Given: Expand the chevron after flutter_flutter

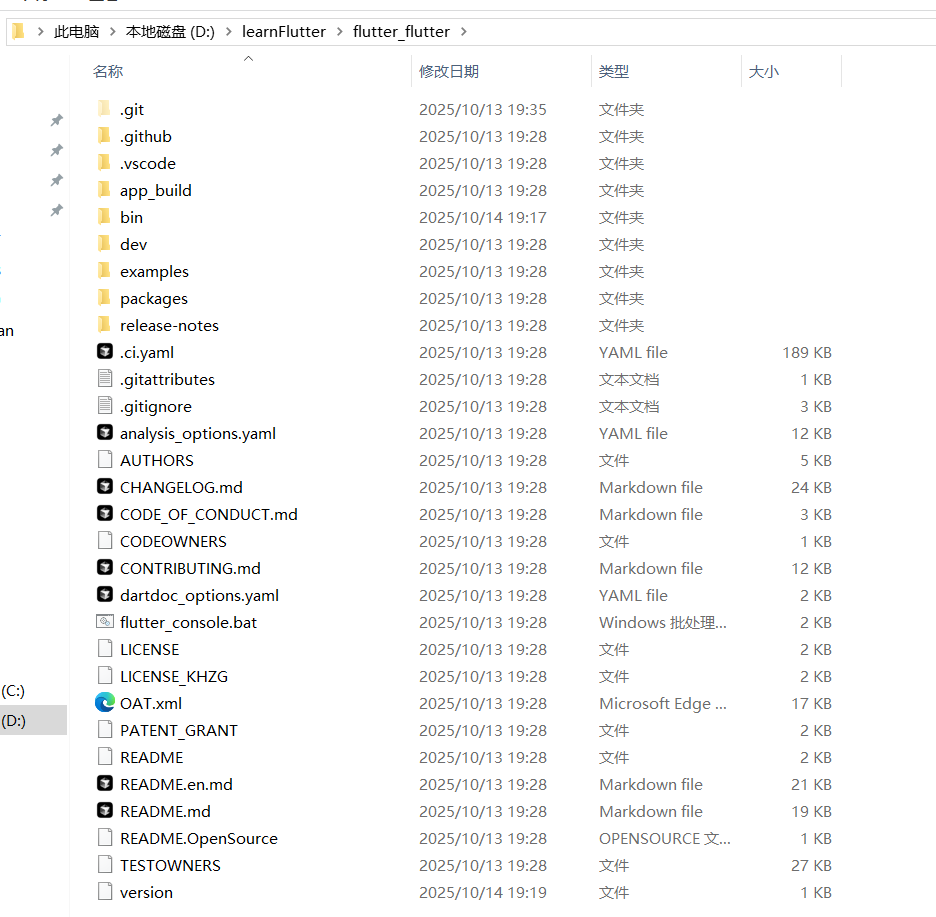Looking at the screenshot, I should [464, 32].
